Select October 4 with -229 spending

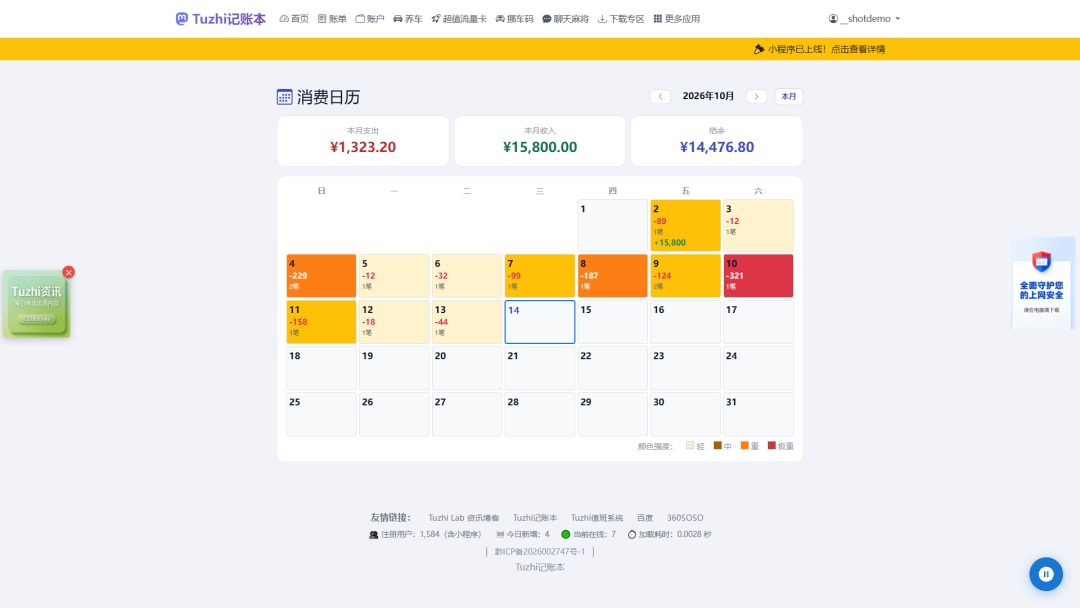(x=322, y=275)
